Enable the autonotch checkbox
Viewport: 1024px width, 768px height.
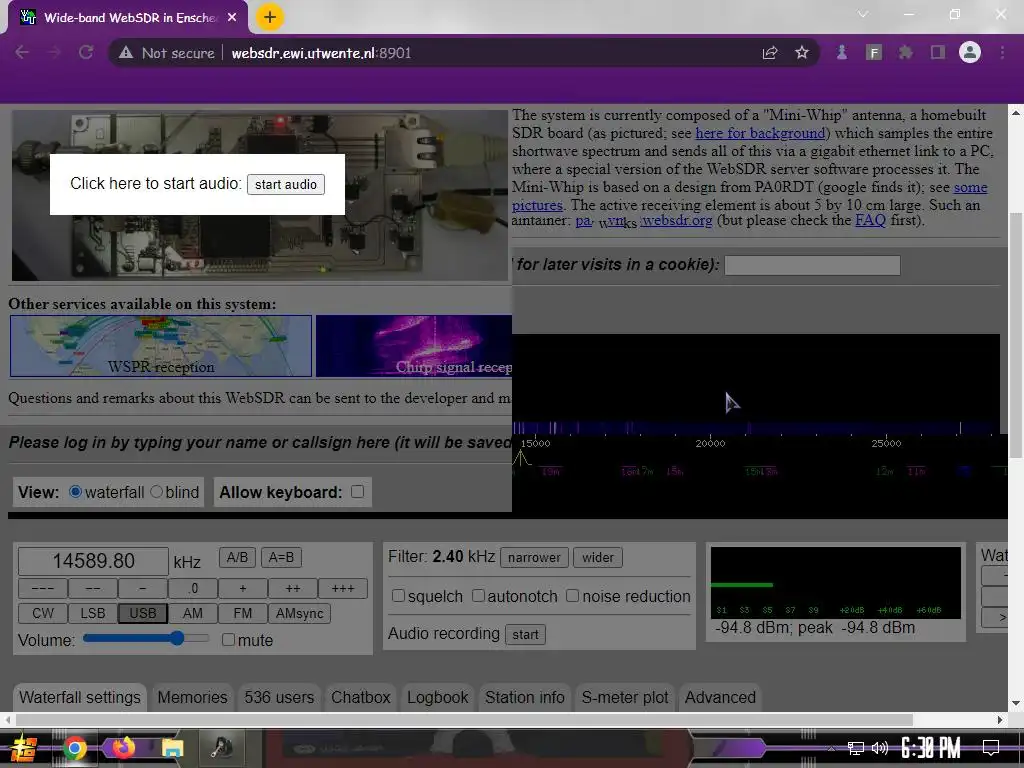click(478, 596)
